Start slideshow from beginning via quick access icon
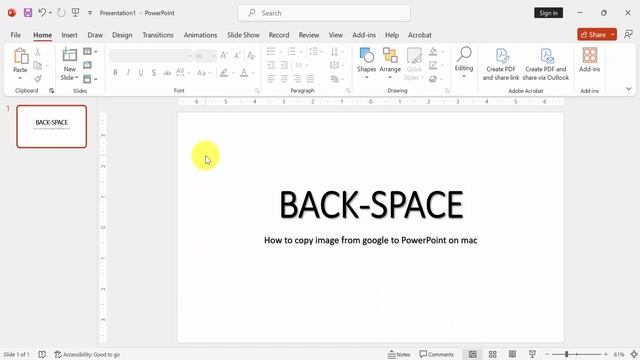Viewport: 640px width, 360px height. (x=76, y=13)
